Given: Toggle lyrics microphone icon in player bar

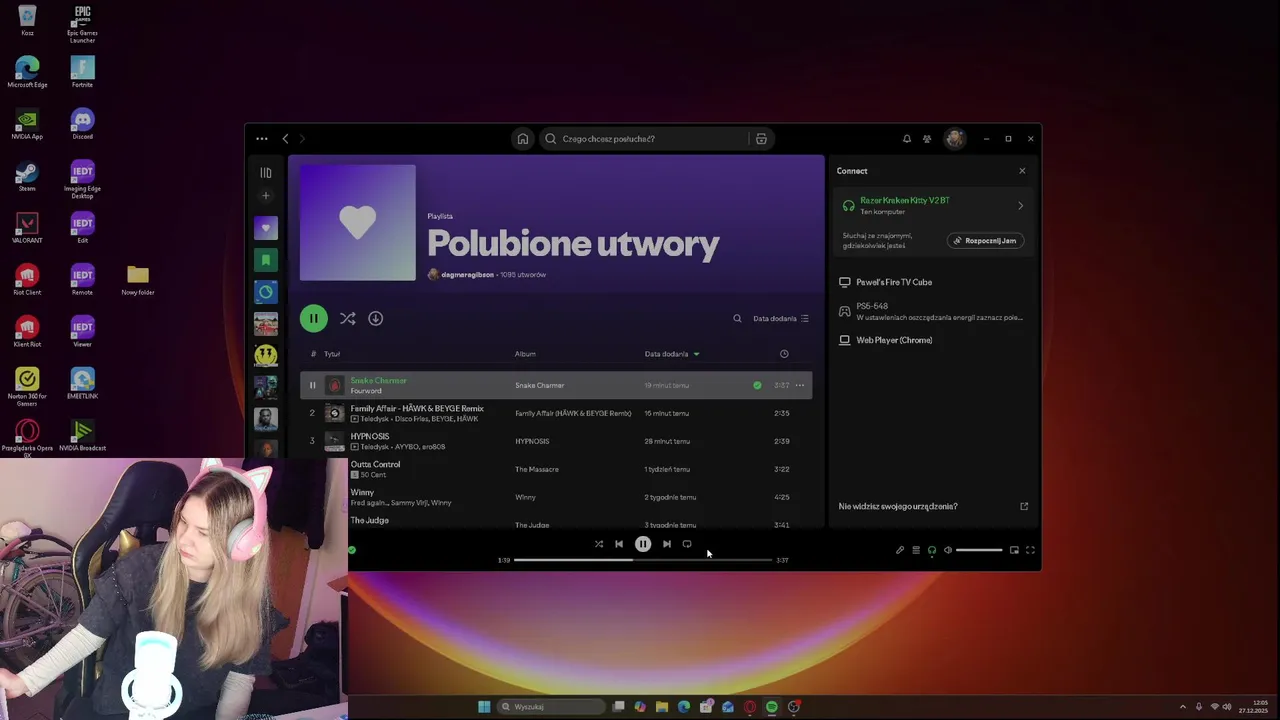Looking at the screenshot, I should click(900, 550).
